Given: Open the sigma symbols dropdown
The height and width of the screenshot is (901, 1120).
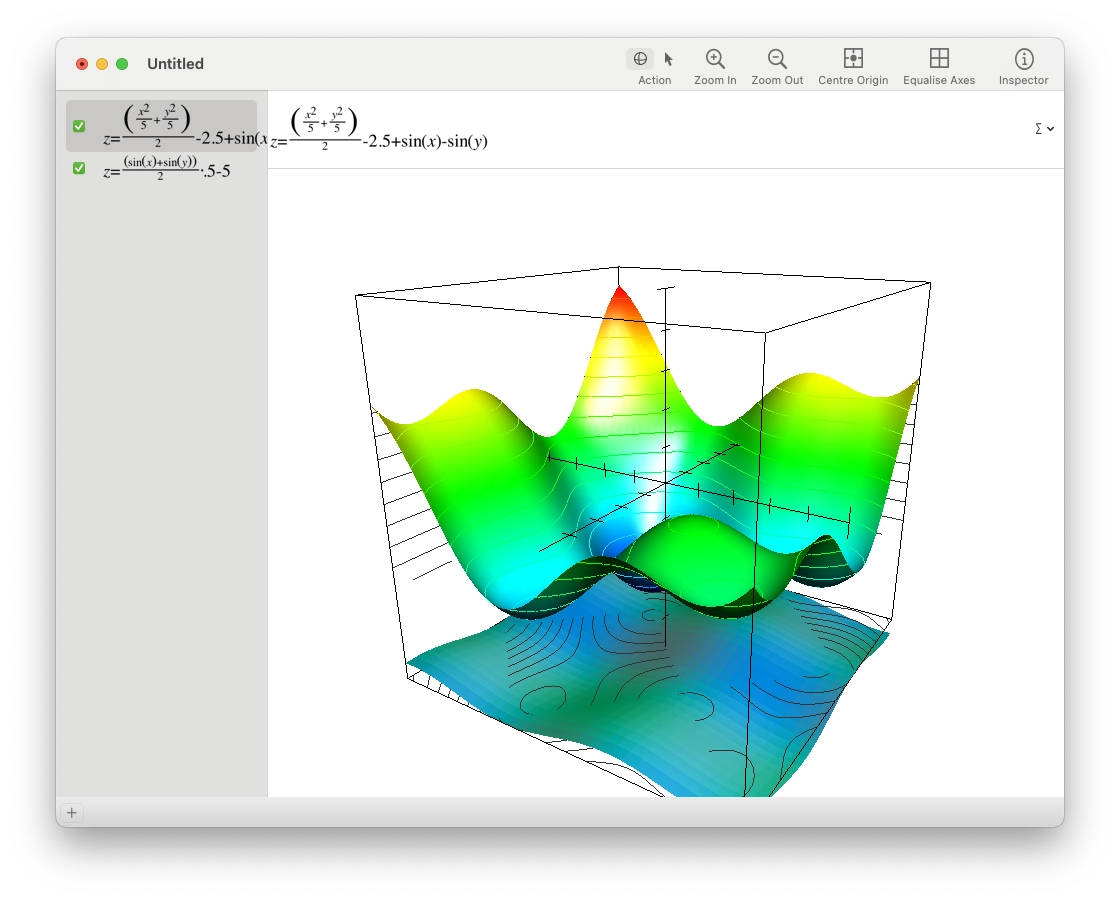Looking at the screenshot, I should coord(1044,129).
